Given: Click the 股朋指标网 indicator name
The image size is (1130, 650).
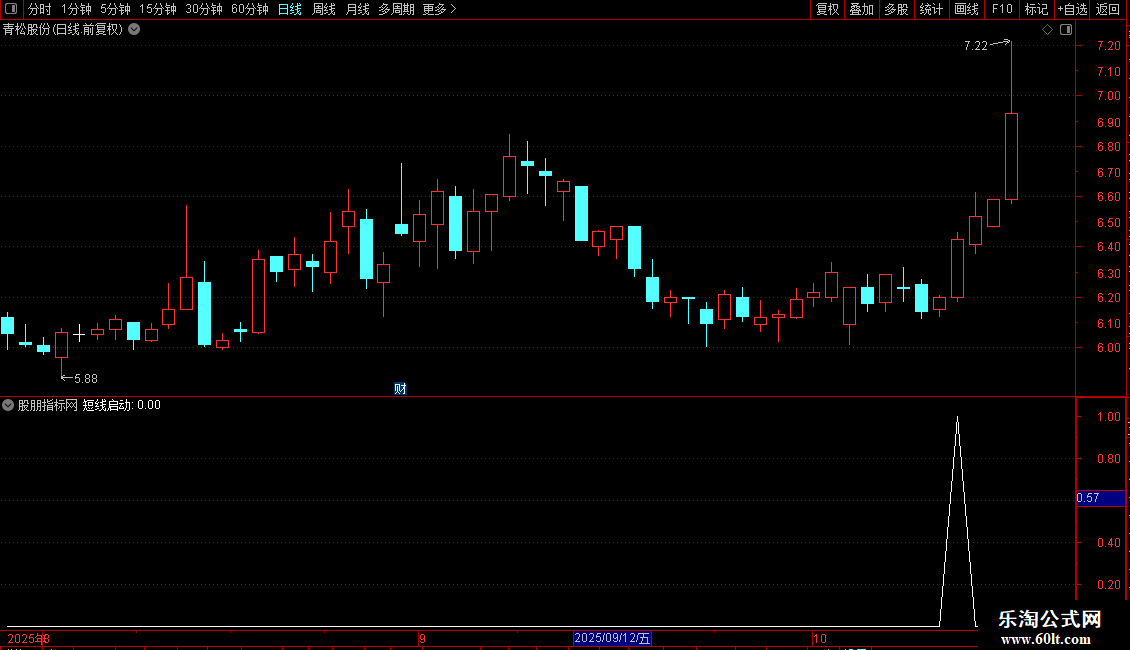Looking at the screenshot, I should click(x=48, y=405).
